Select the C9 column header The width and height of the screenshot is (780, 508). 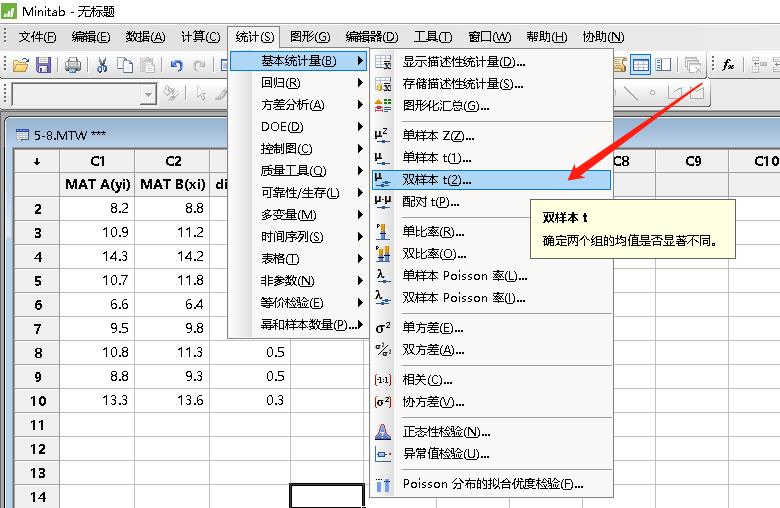click(x=692, y=161)
